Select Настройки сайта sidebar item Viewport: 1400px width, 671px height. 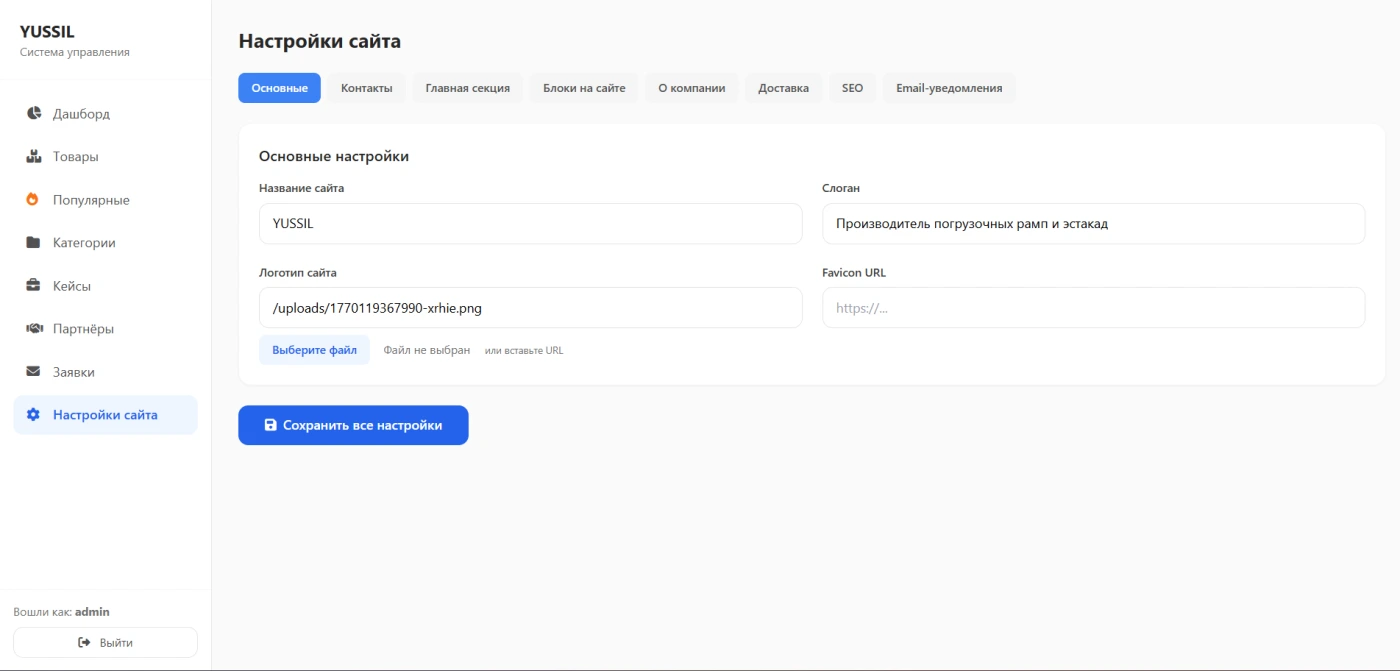105,414
